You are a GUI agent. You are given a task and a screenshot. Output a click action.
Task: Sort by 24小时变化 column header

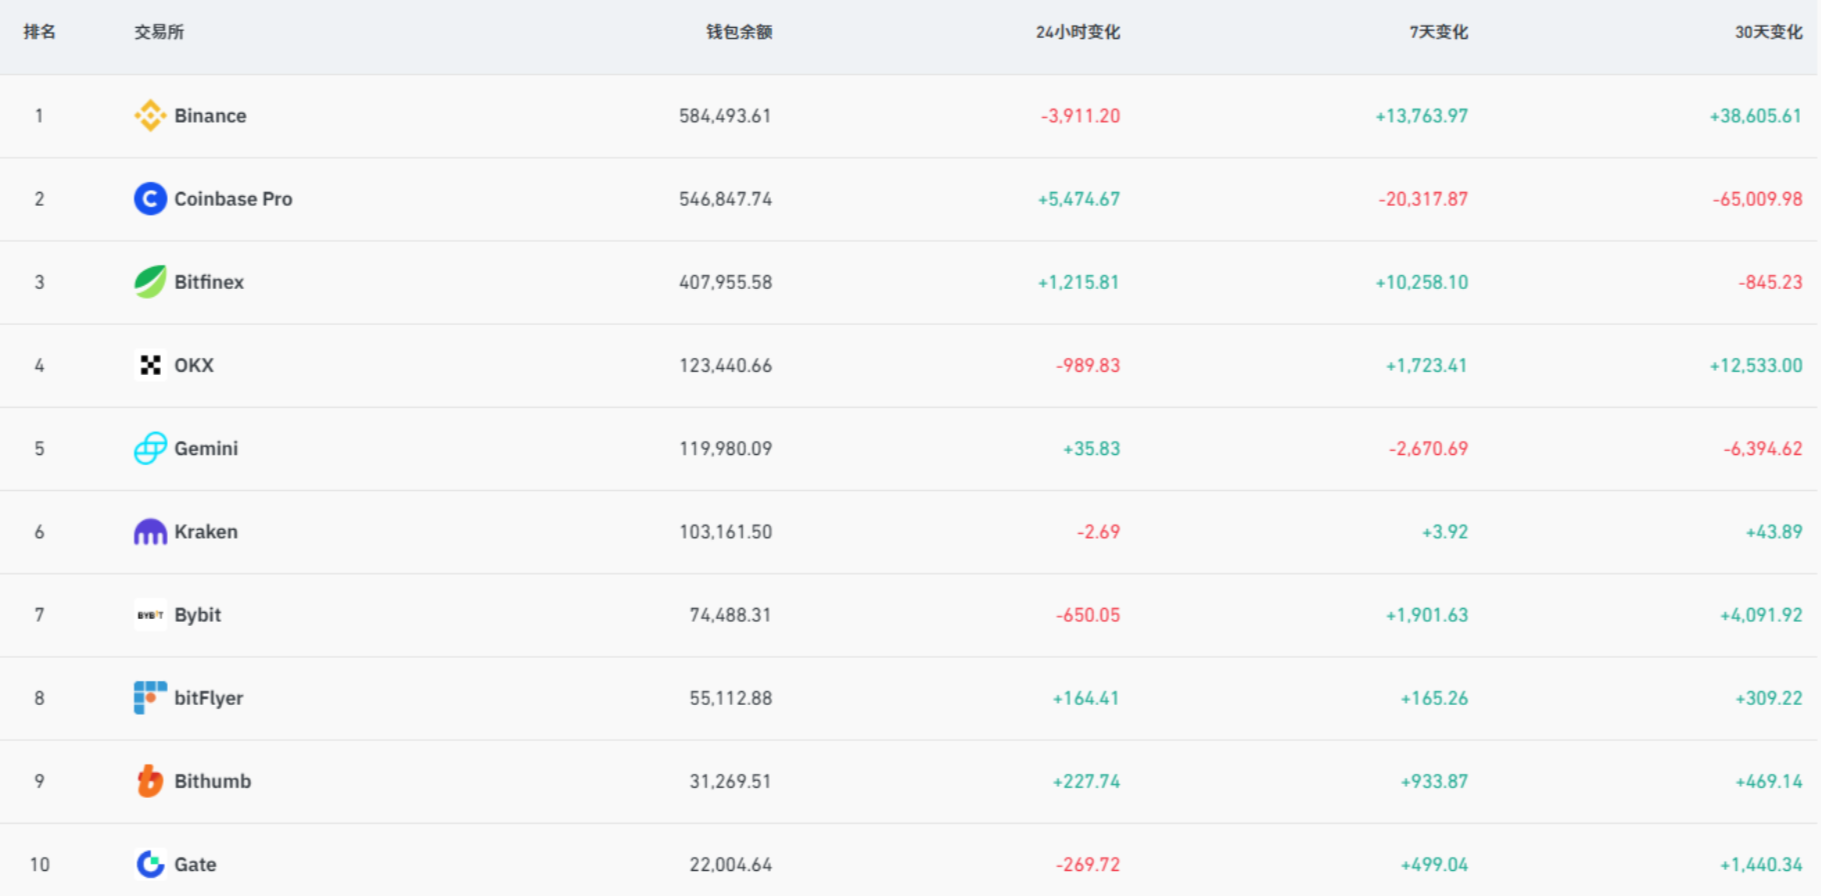point(1077,32)
